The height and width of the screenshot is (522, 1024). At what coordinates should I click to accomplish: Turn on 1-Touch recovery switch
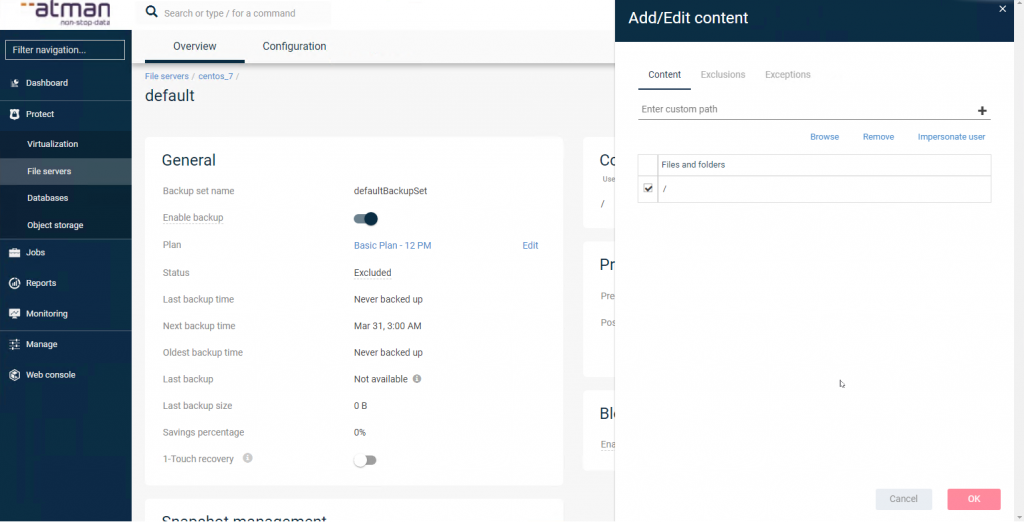tap(365, 460)
